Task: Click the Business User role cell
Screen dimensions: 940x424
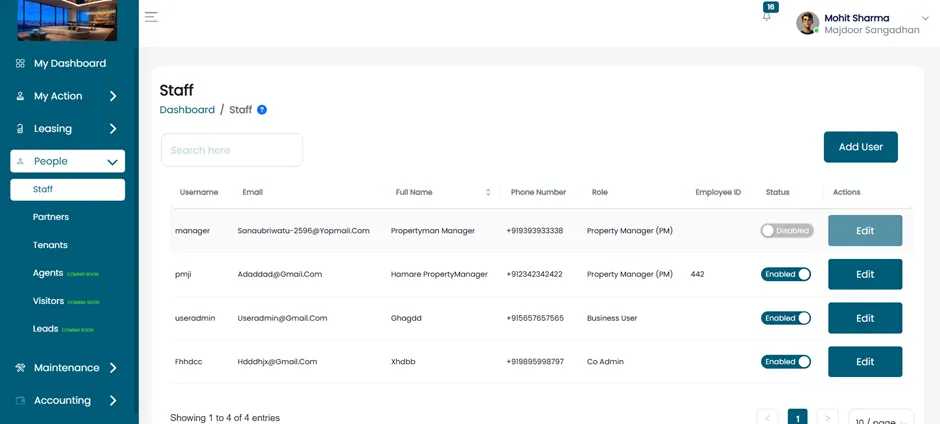Action: click(612, 318)
